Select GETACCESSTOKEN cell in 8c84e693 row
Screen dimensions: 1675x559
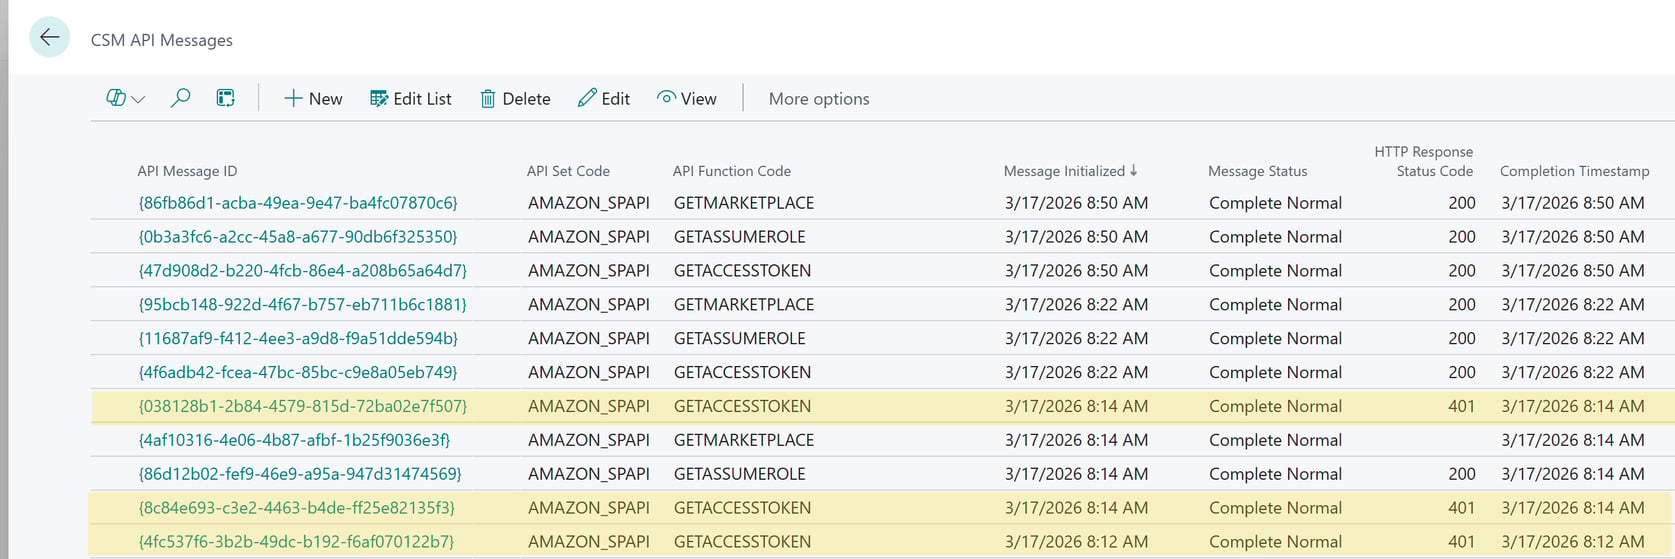tap(743, 508)
